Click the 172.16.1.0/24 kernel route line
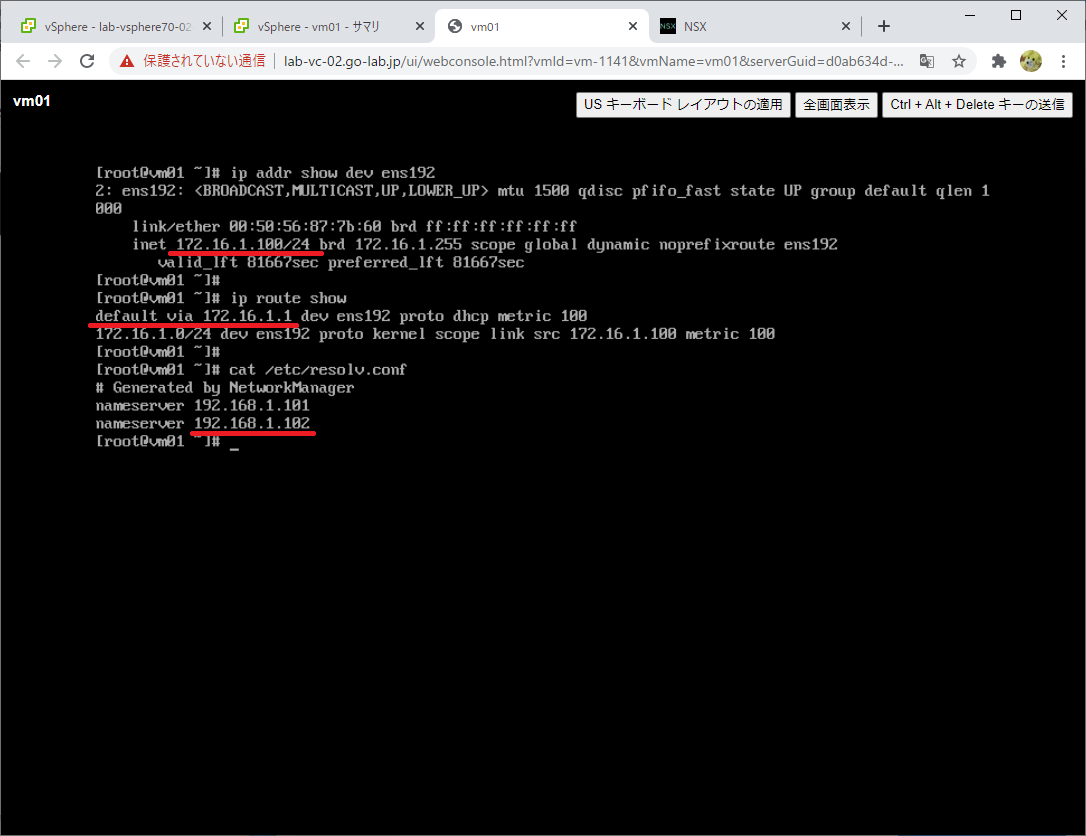 pyautogui.click(x=435, y=334)
